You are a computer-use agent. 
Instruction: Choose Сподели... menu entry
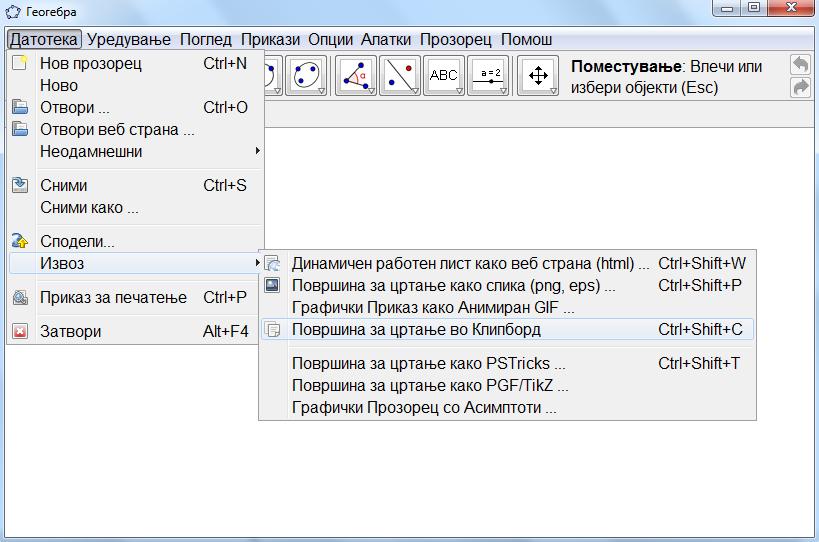[136, 241]
